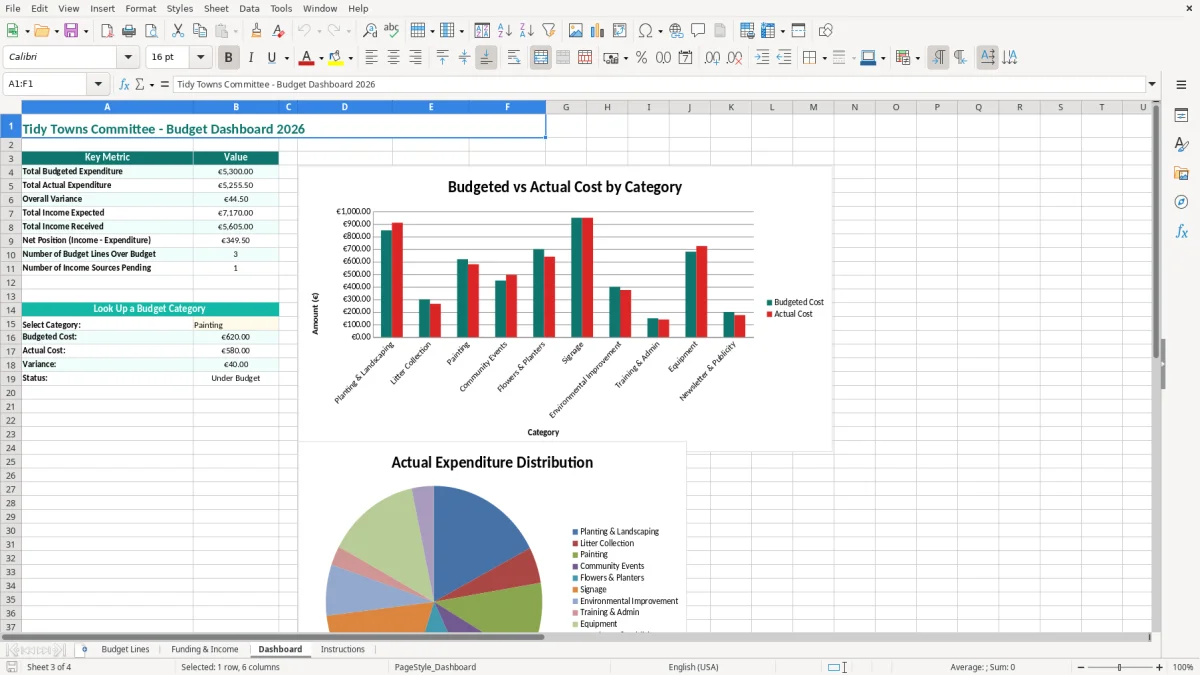
Task: Toggle Wrap Text
Action: pyautogui.click(x=514, y=58)
